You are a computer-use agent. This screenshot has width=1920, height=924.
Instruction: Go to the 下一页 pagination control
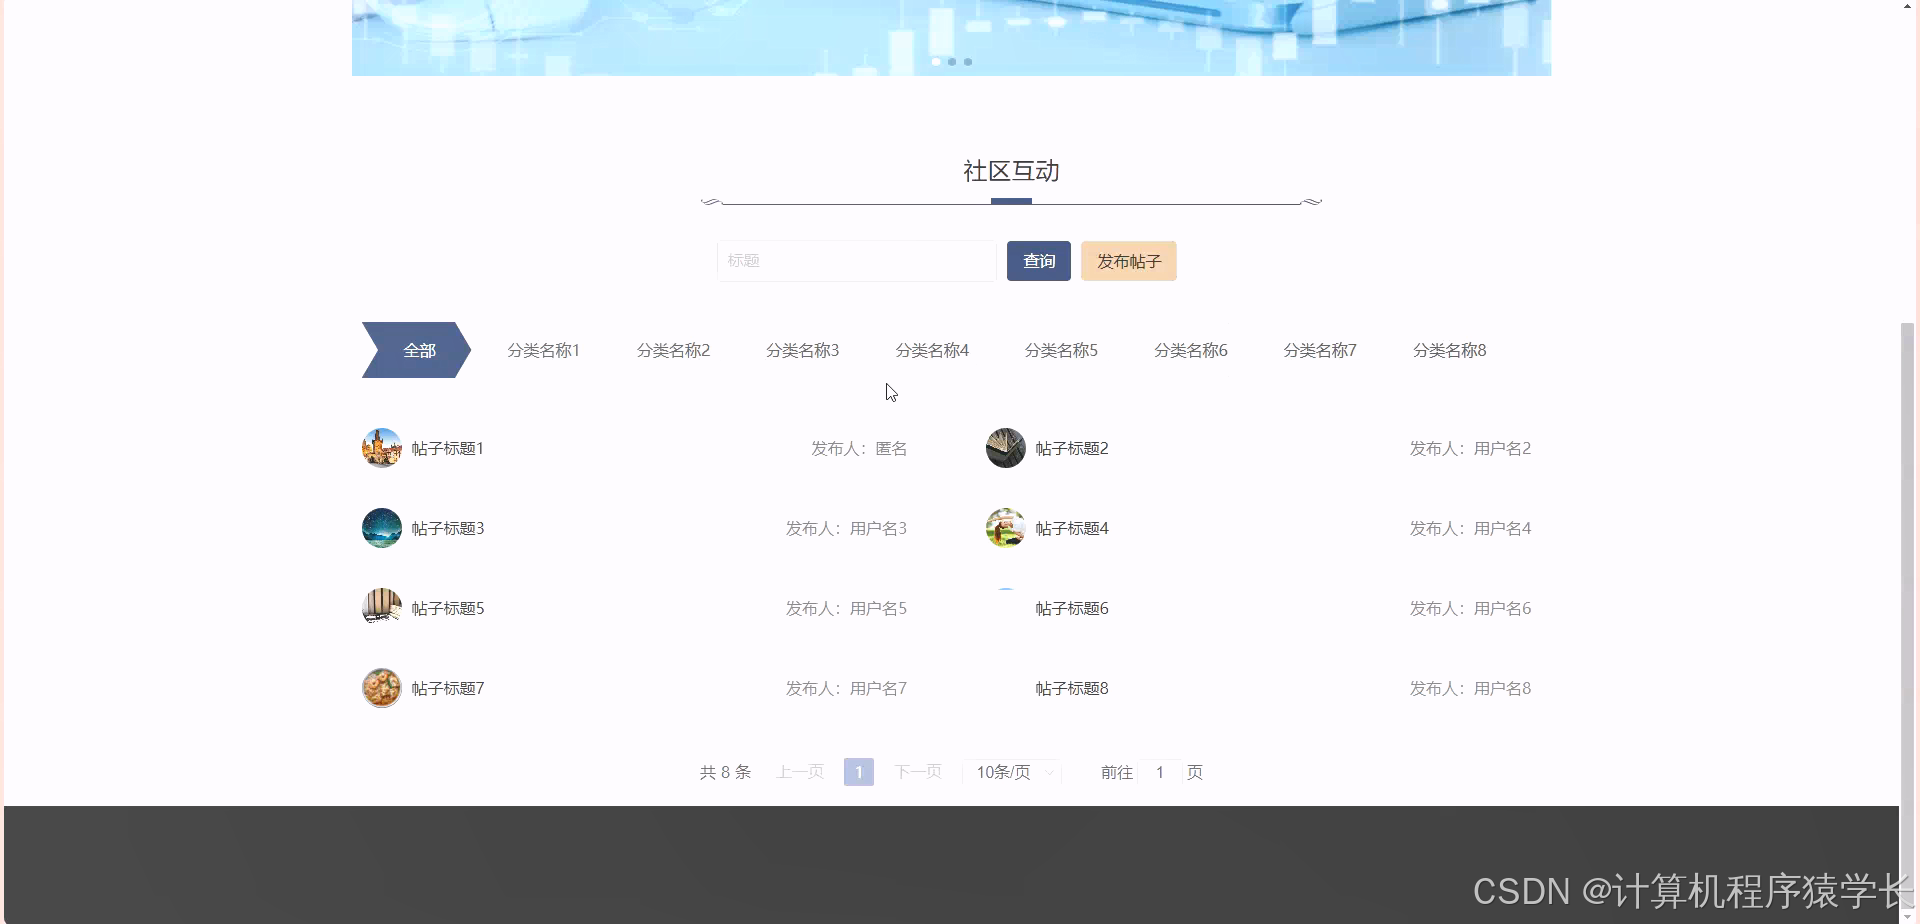(x=917, y=771)
